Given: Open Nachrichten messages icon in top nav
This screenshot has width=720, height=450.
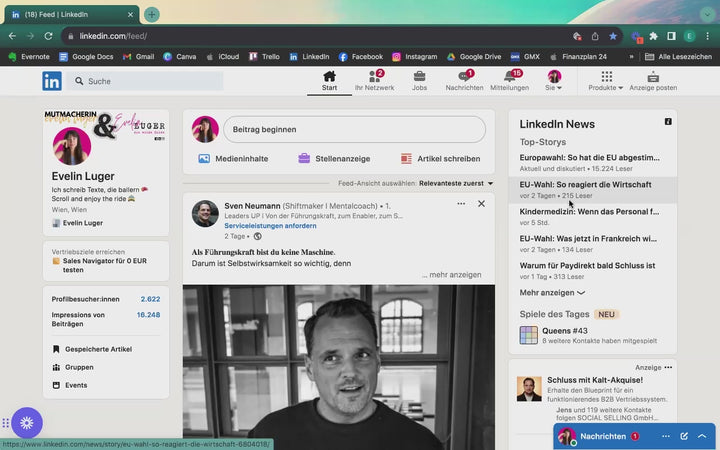Looking at the screenshot, I should 464,77.
